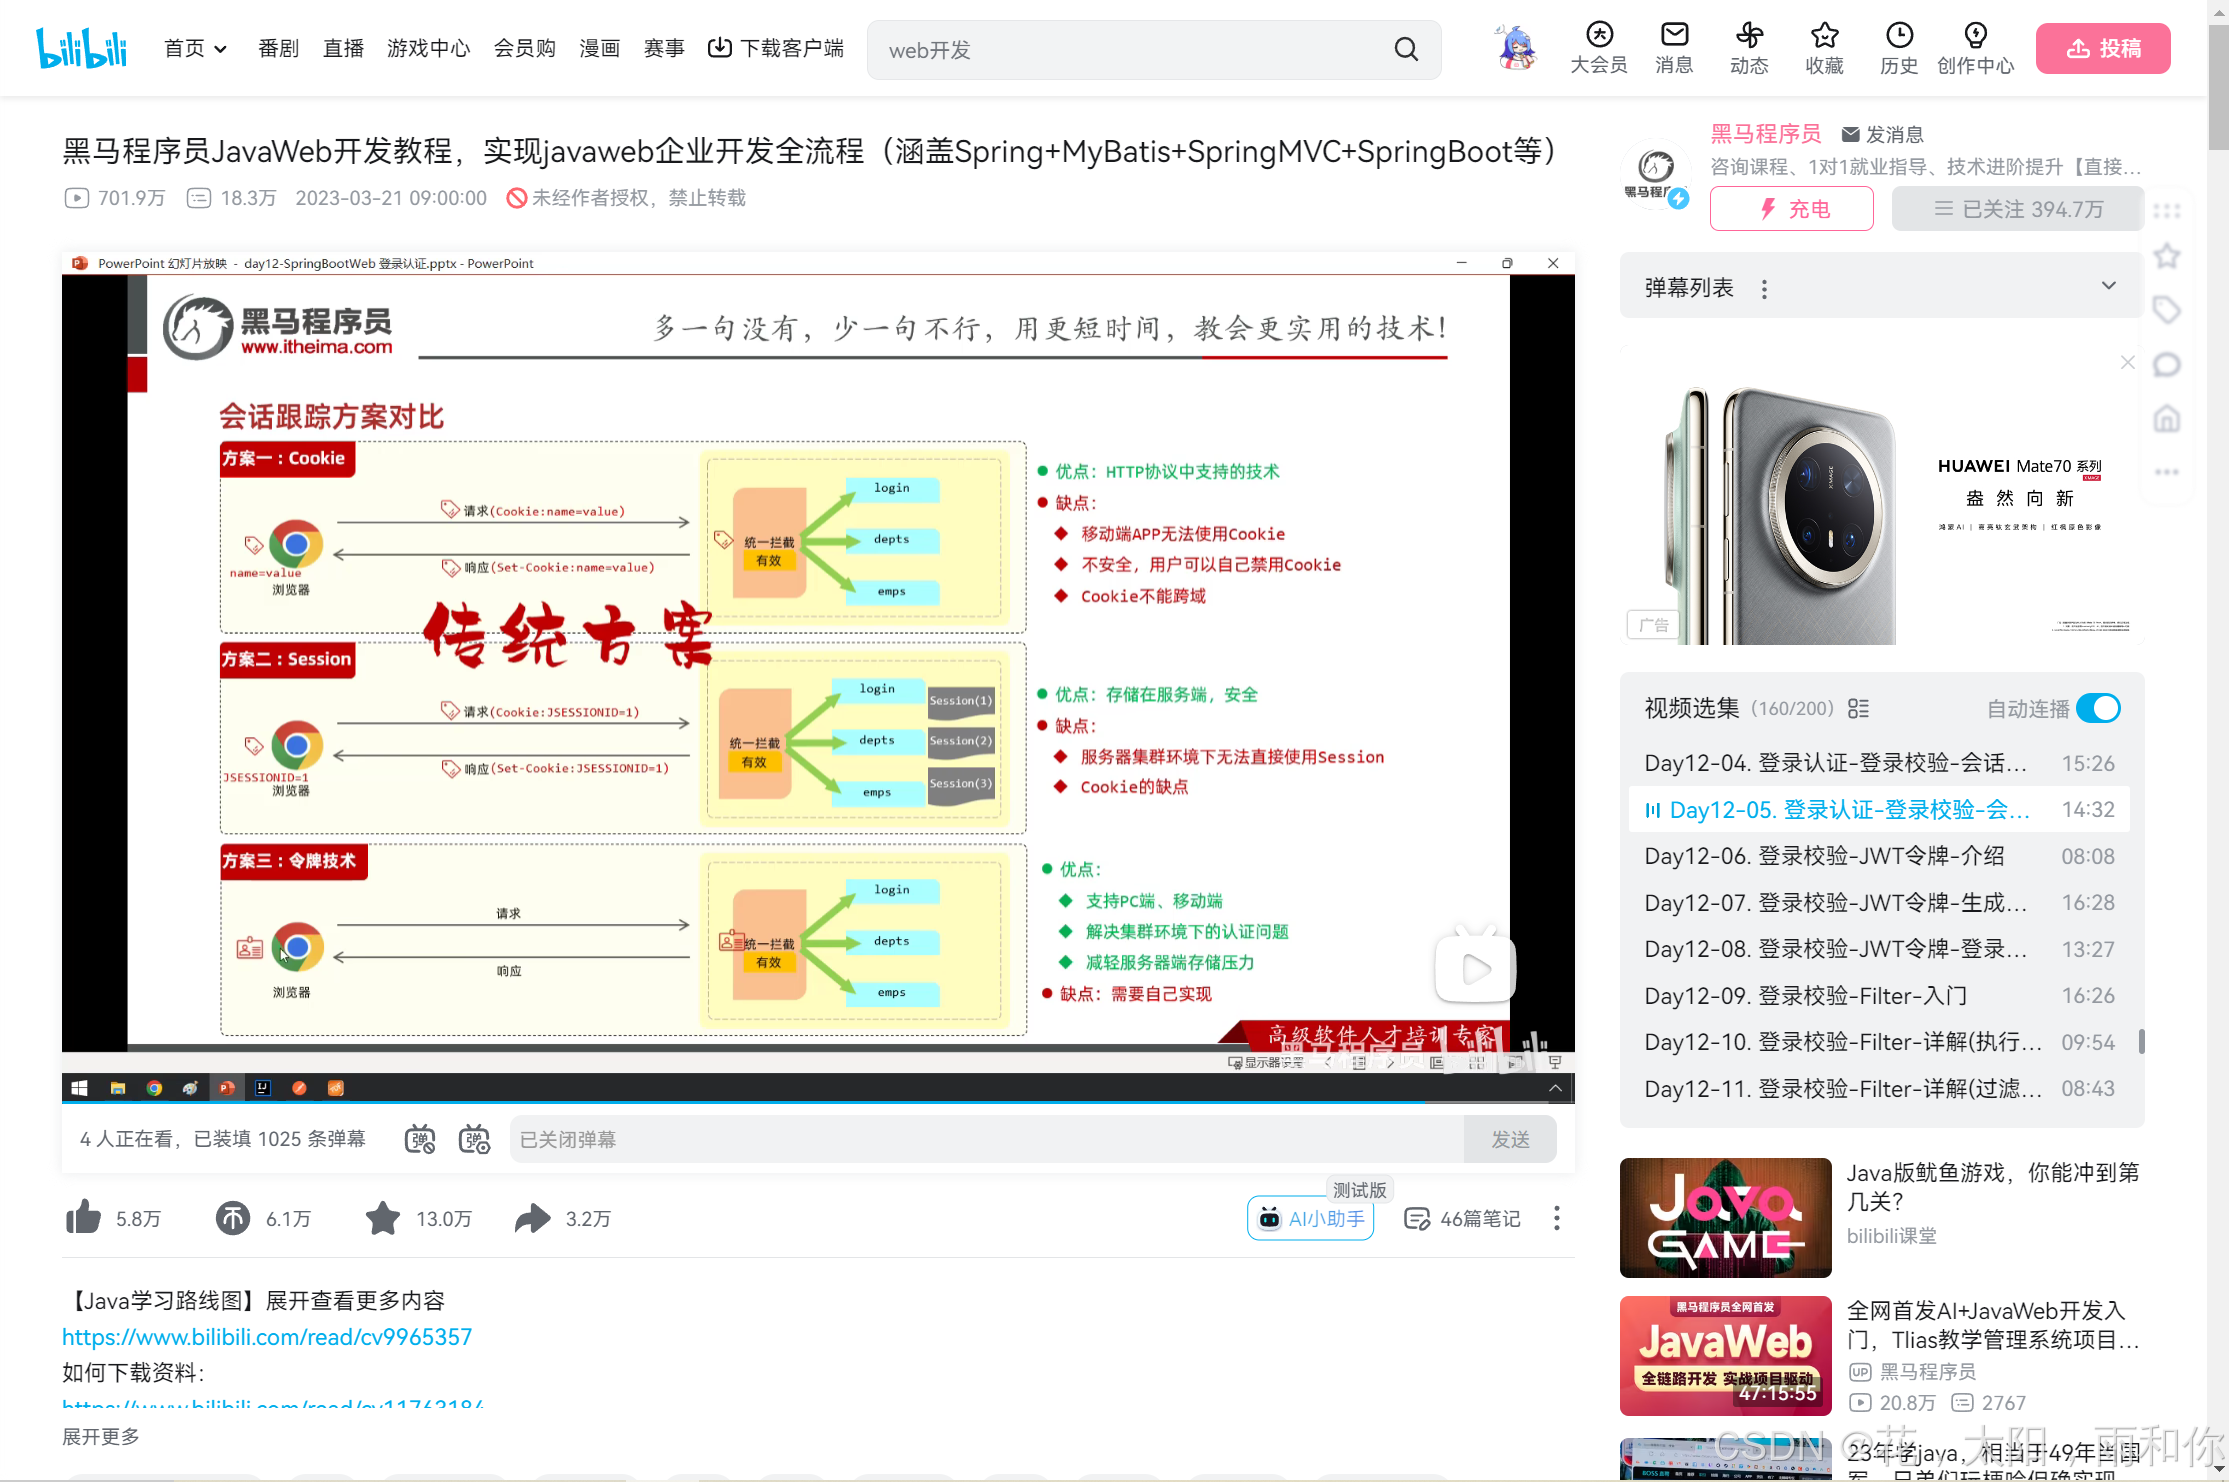Click the 充电 charge button
2229x1482 pixels.
(1791, 209)
